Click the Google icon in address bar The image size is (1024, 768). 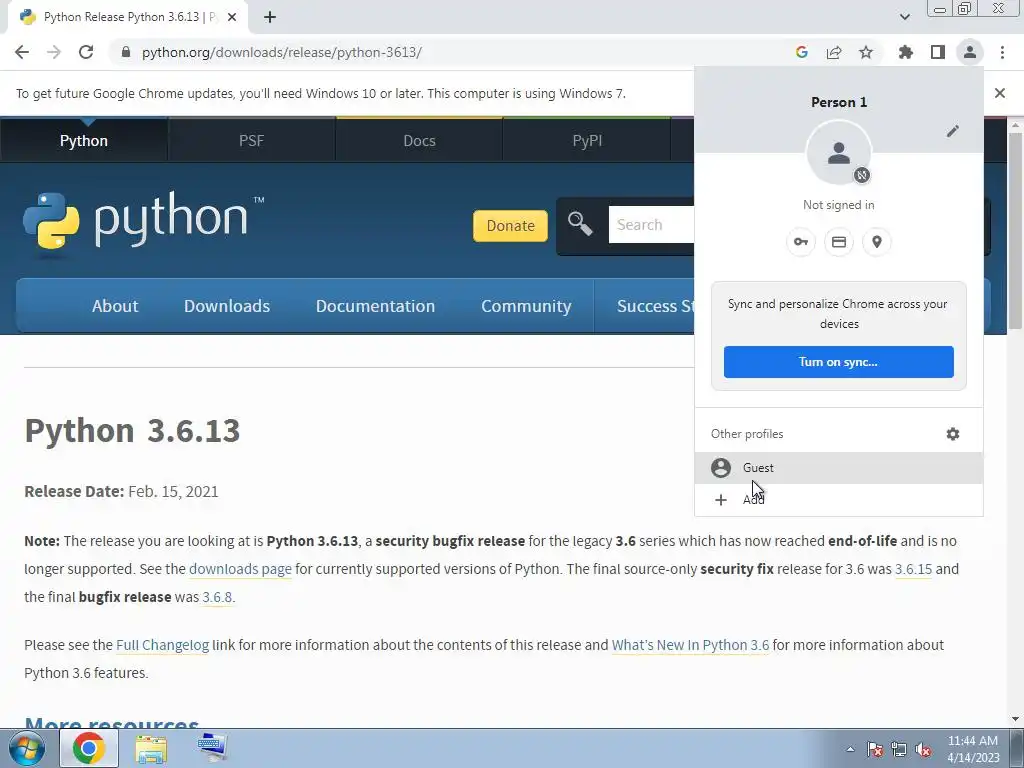pyautogui.click(x=802, y=52)
